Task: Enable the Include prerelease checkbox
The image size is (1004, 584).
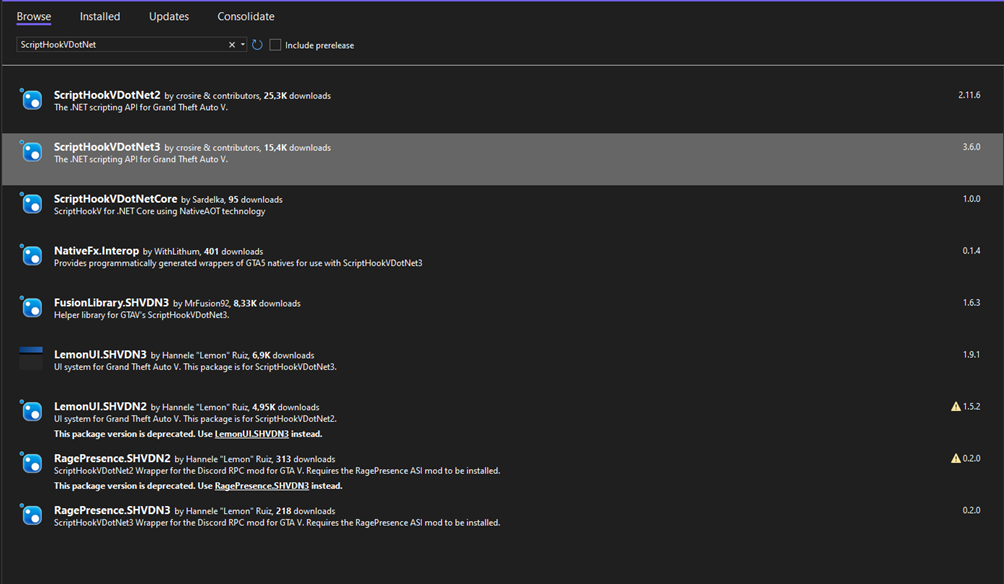Action: (275, 45)
